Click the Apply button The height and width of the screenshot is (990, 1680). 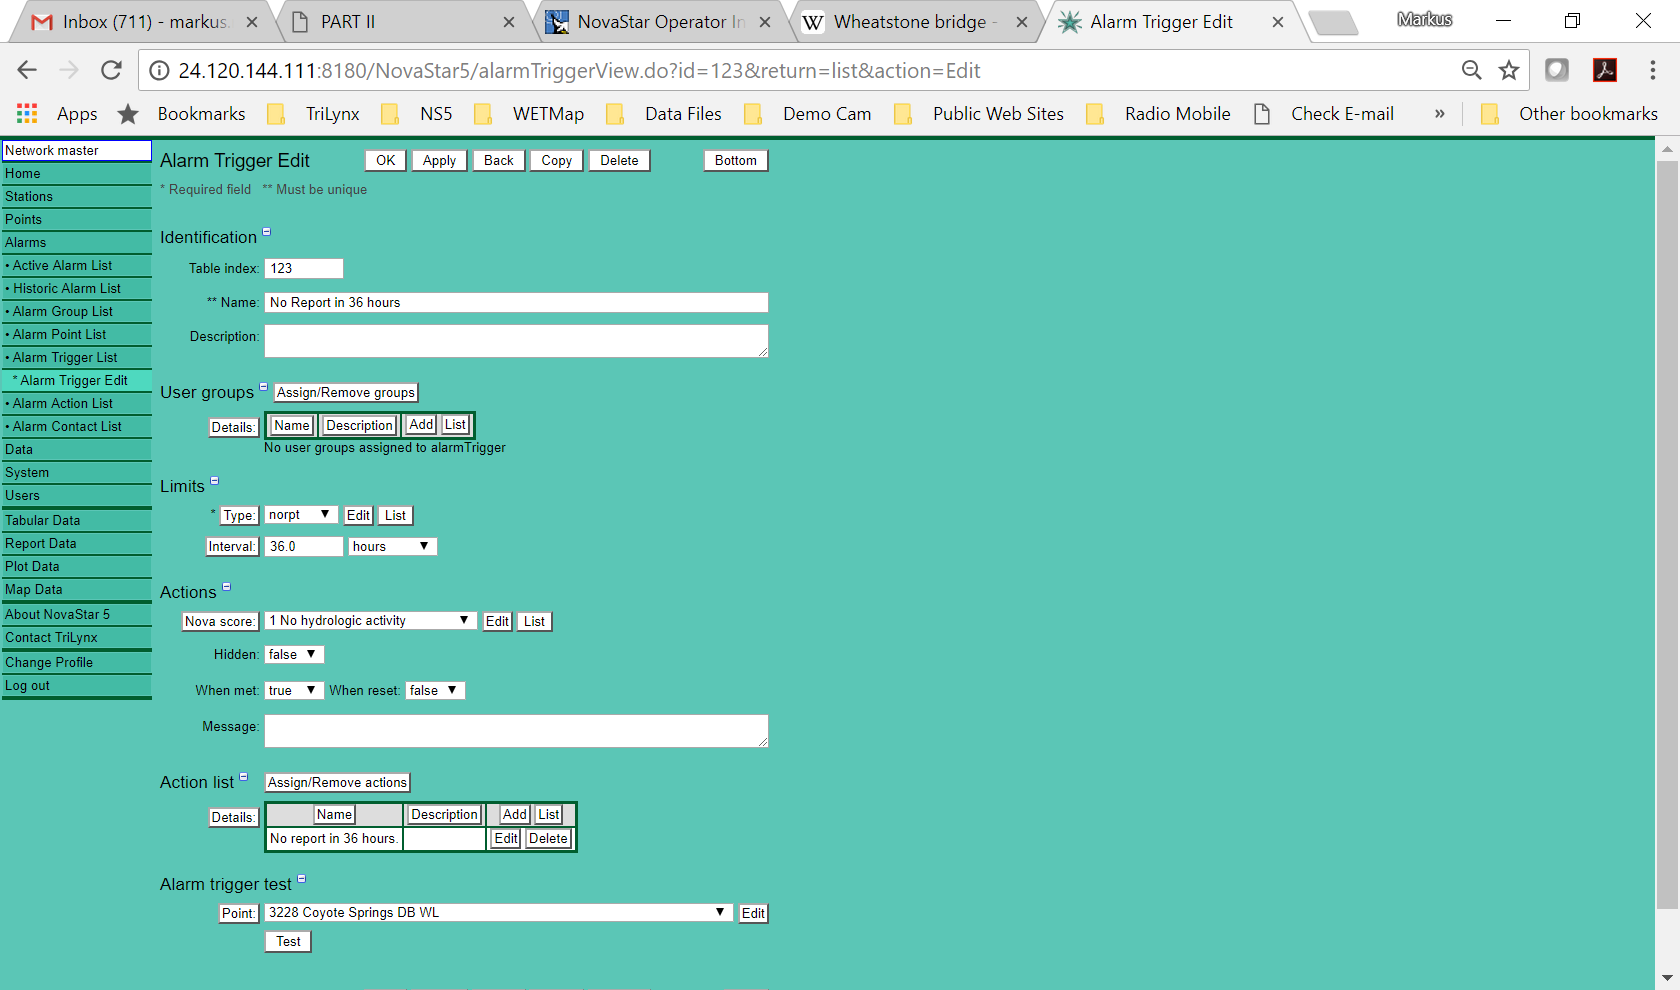tap(439, 161)
